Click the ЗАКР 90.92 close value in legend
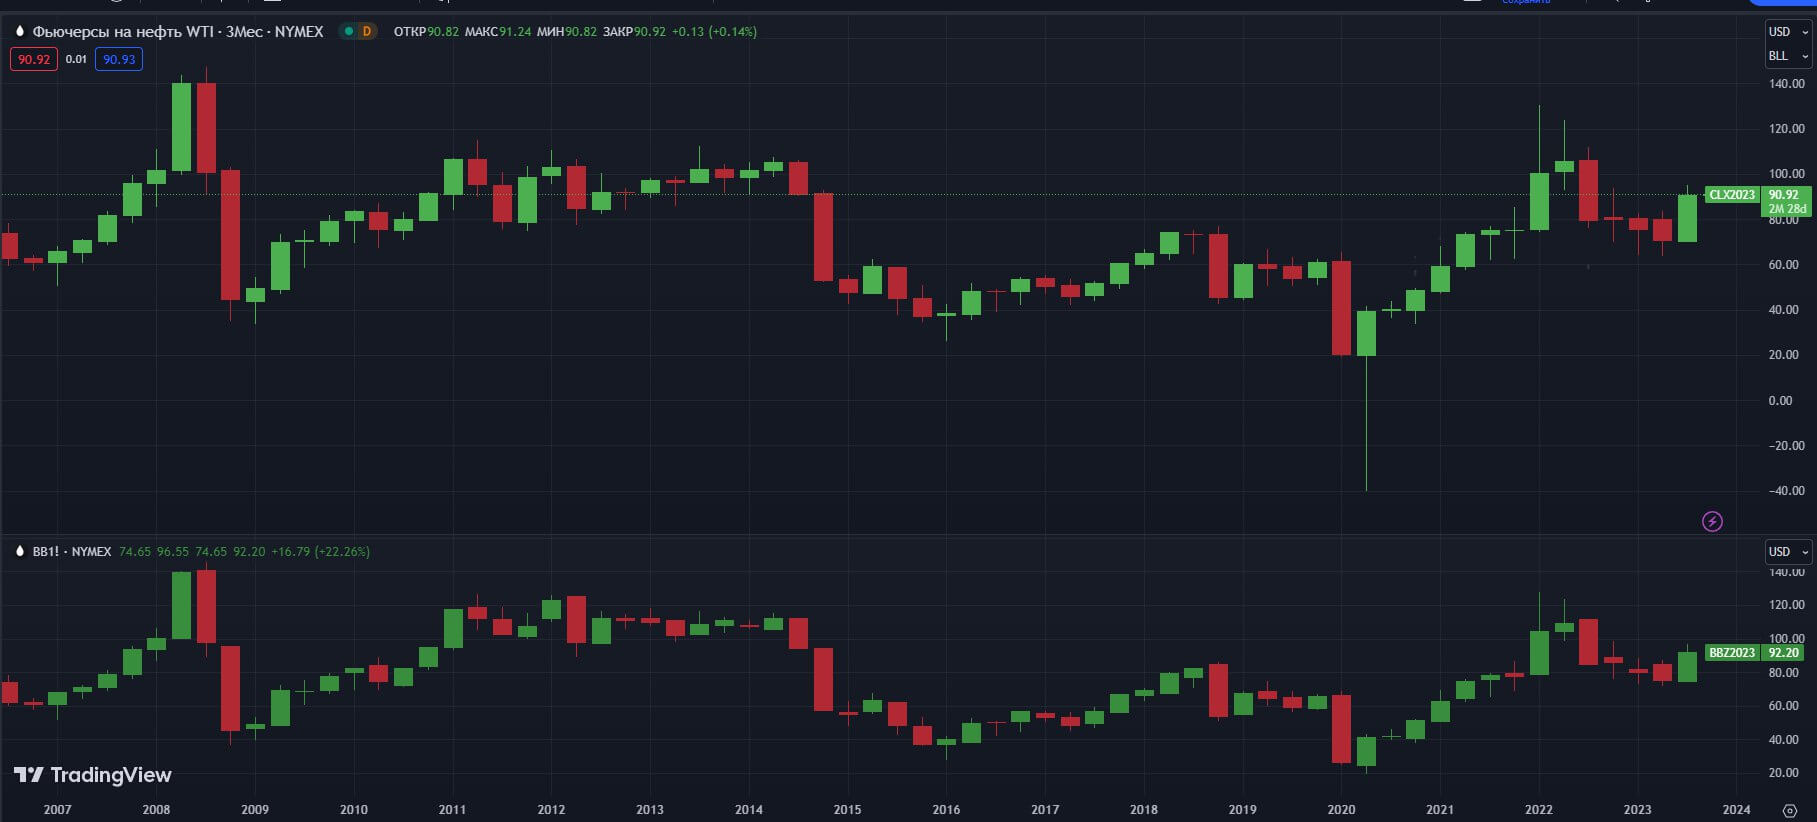The width and height of the screenshot is (1817, 822). click(x=634, y=32)
